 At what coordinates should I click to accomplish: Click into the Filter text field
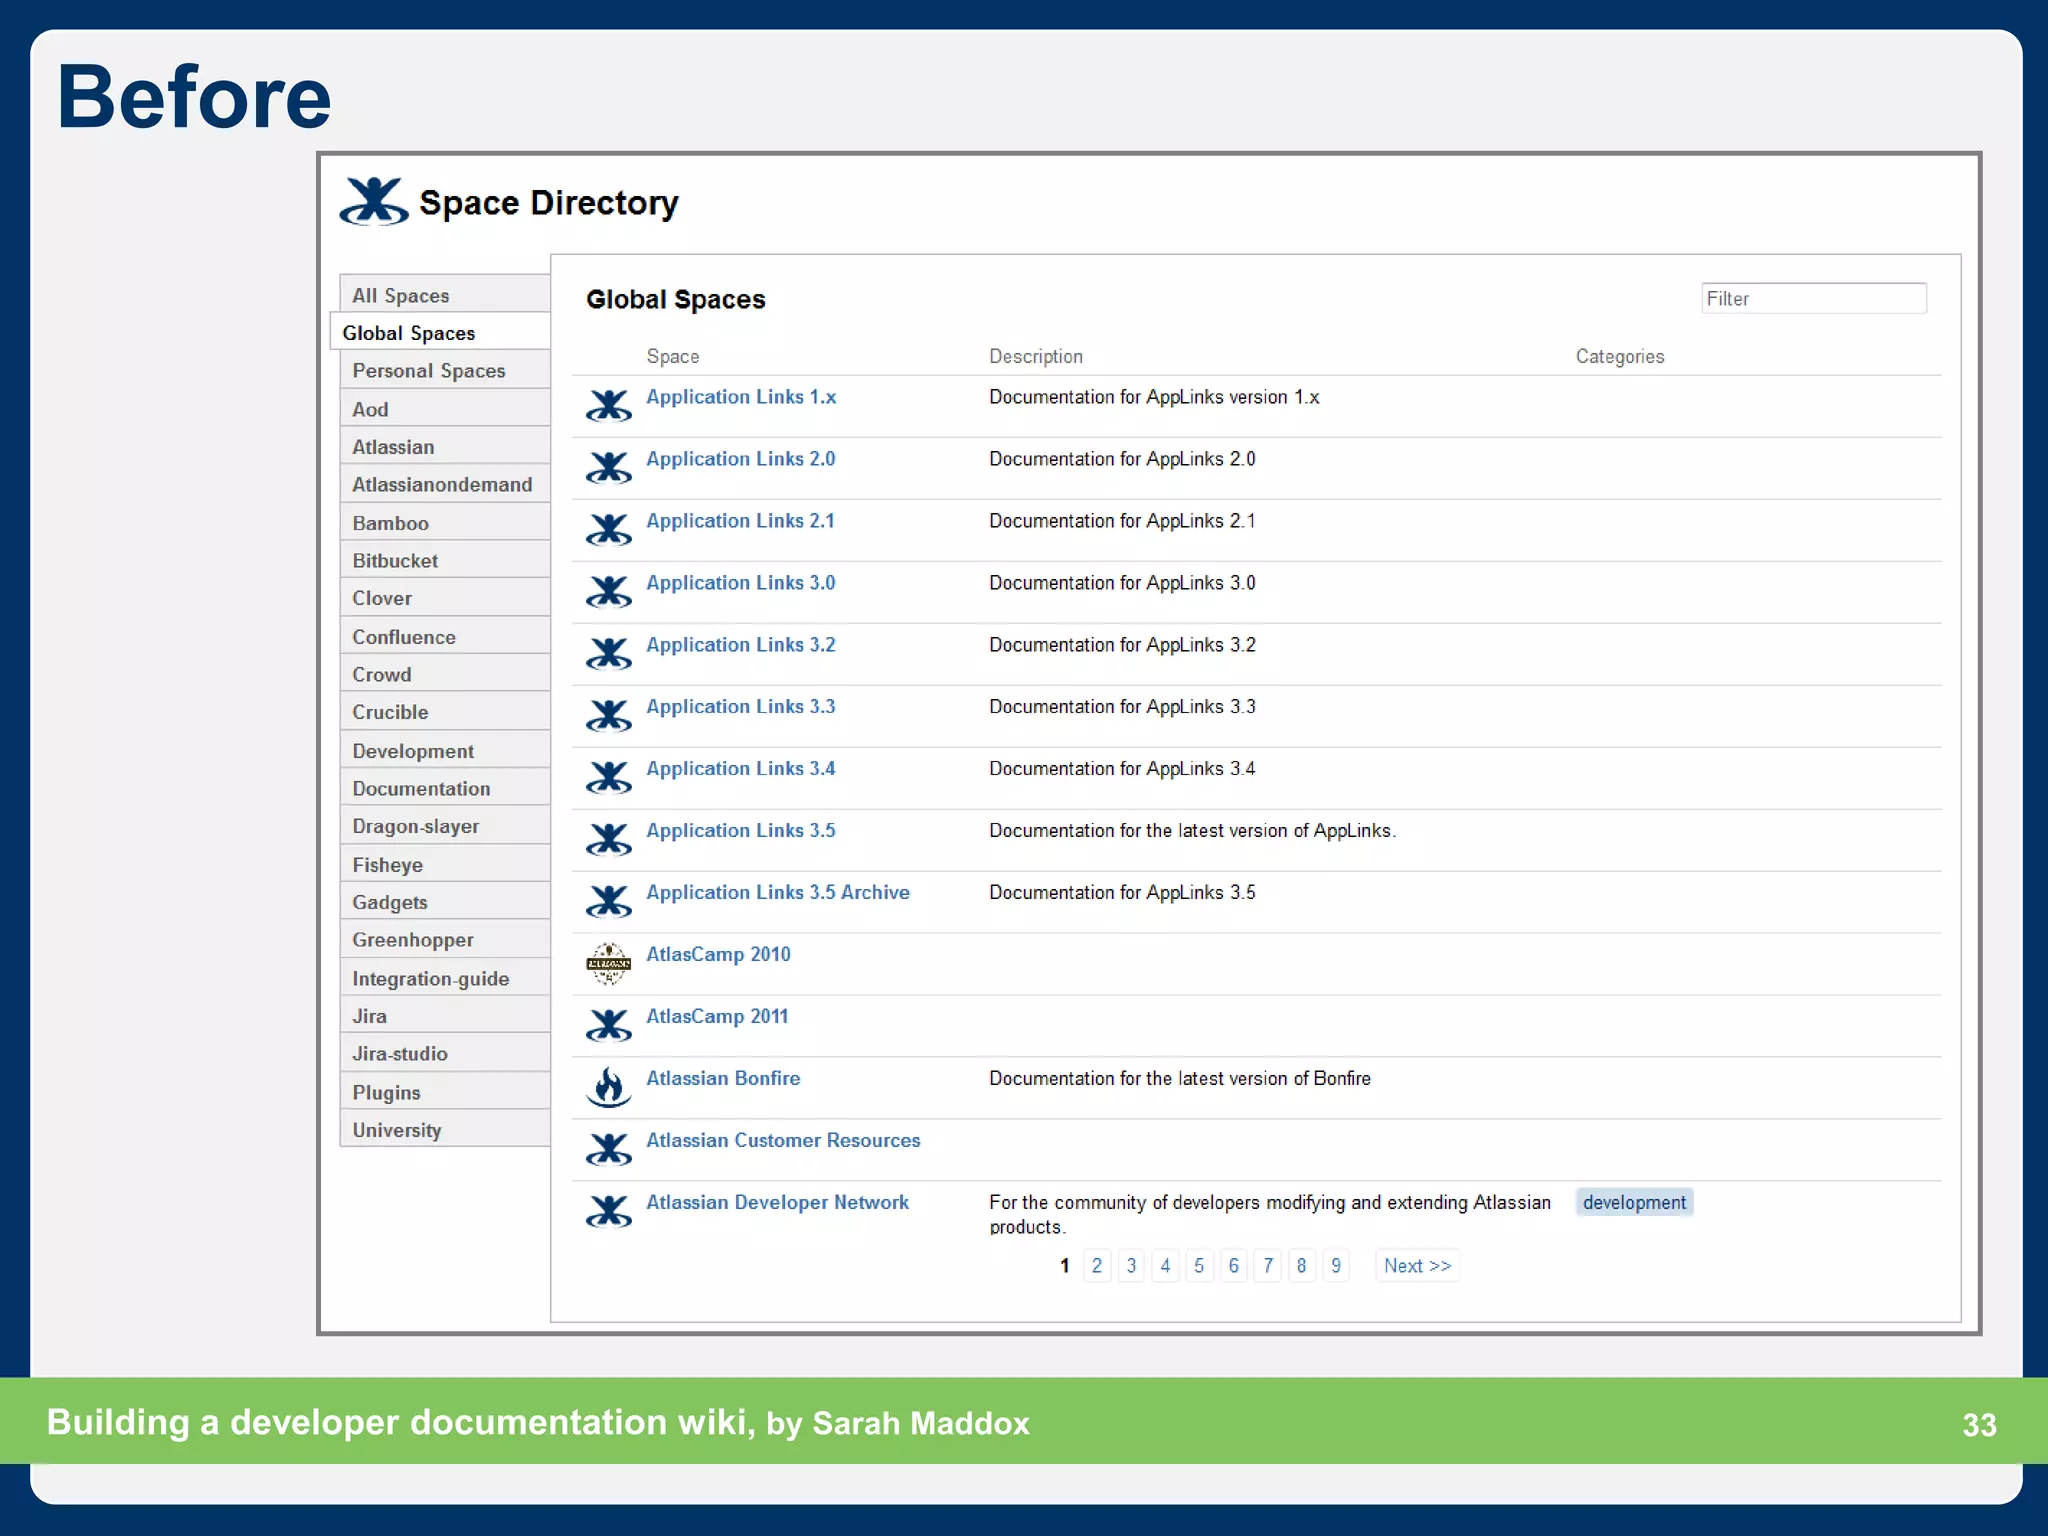[1814, 299]
